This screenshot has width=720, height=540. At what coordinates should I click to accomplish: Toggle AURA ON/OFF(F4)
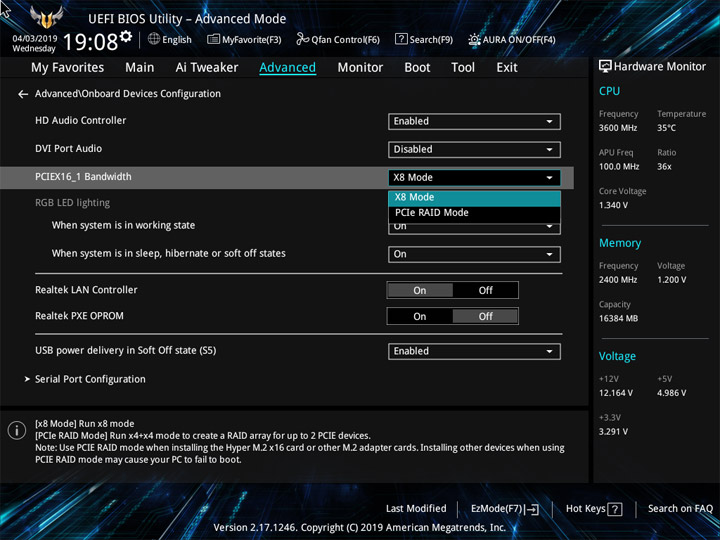(512, 40)
